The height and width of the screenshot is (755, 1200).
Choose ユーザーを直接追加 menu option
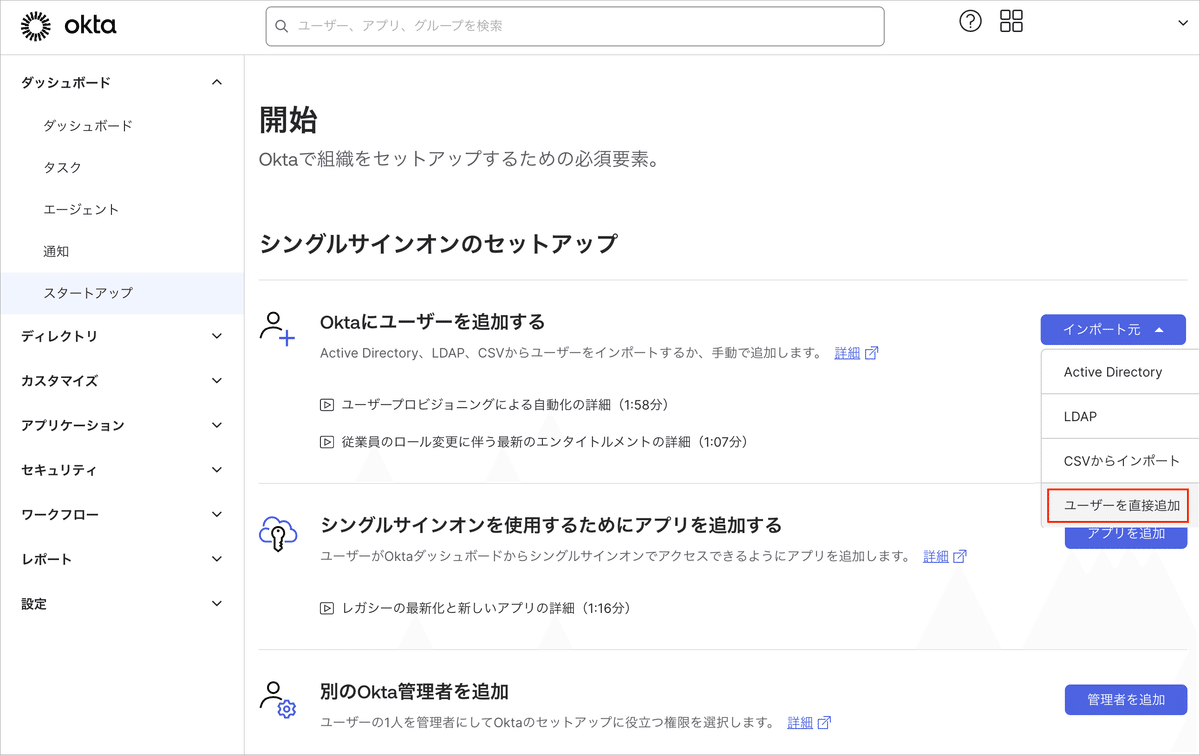coord(1121,505)
